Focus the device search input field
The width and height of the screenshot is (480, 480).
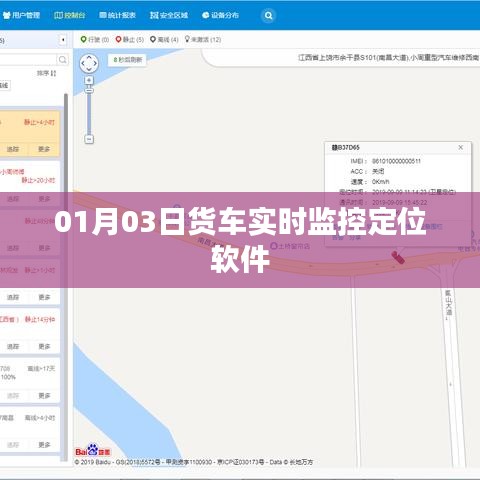[28, 60]
